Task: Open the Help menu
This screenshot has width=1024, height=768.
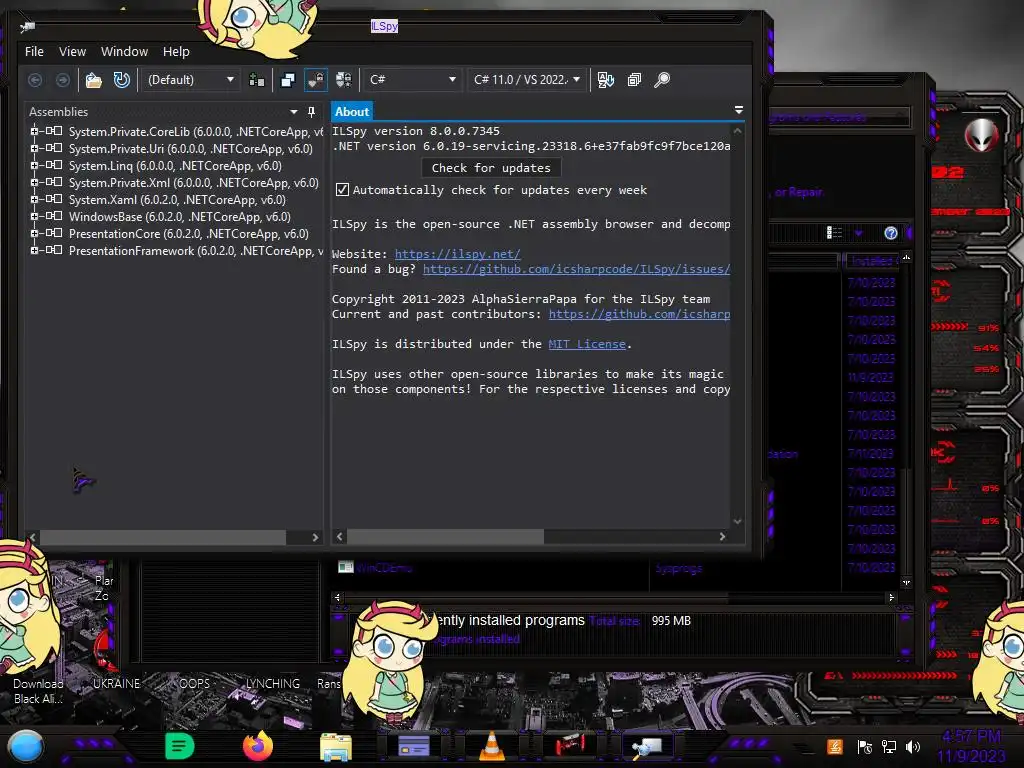Action: pyautogui.click(x=176, y=52)
